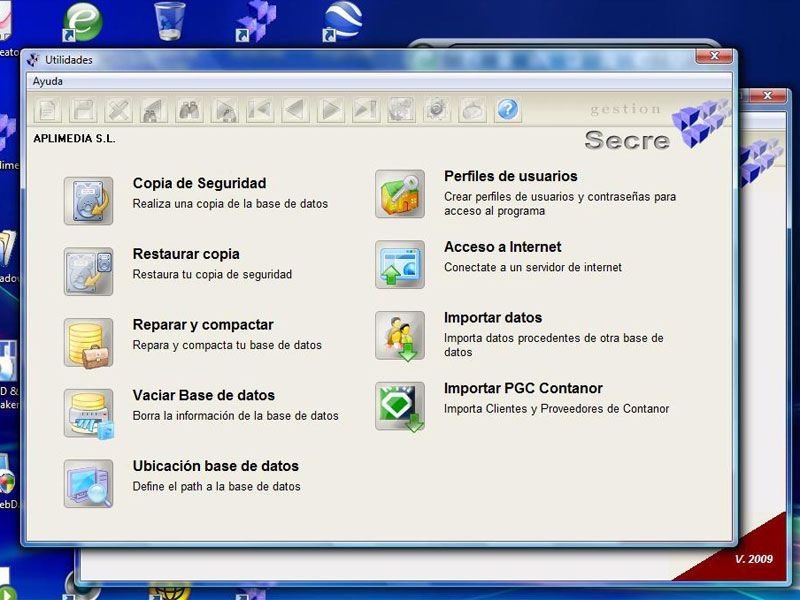This screenshot has width=800, height=600.
Task: Open the Recycle Bin desktop icon
Action: (170, 20)
